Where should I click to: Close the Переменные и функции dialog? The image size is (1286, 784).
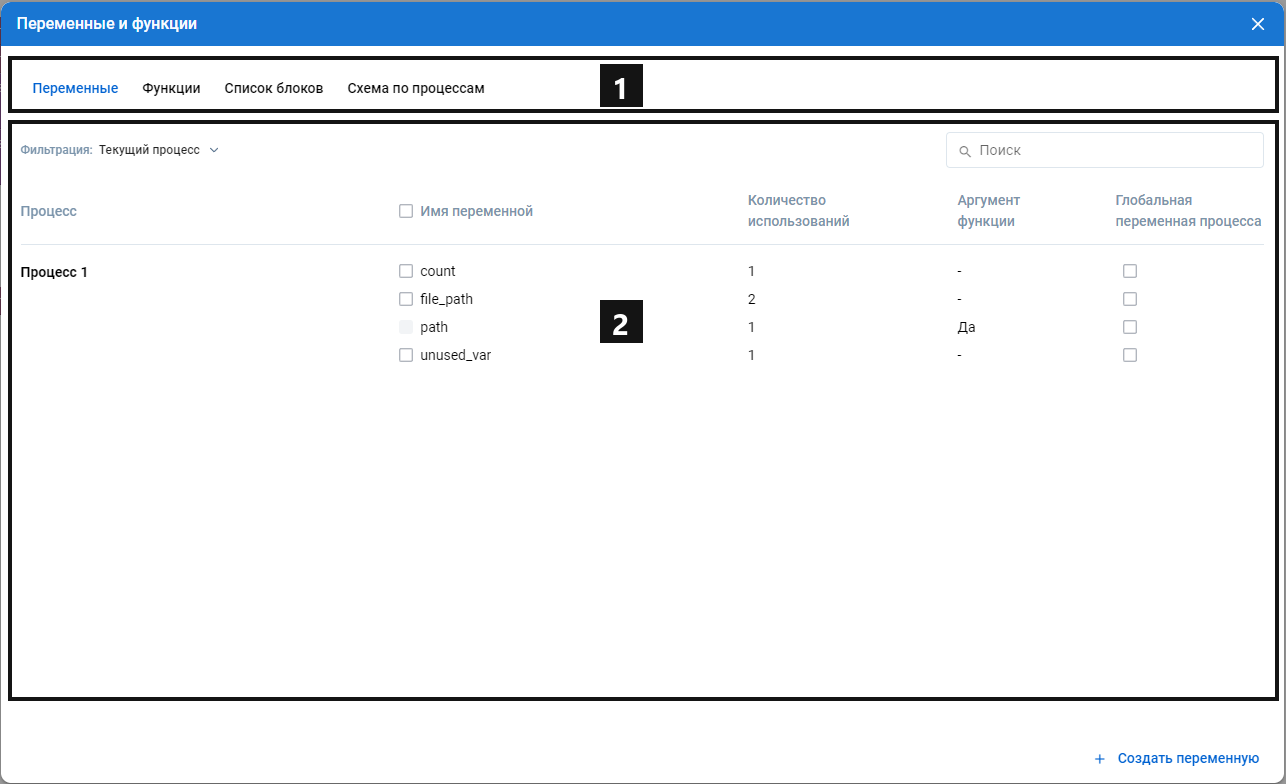pos(1258,24)
